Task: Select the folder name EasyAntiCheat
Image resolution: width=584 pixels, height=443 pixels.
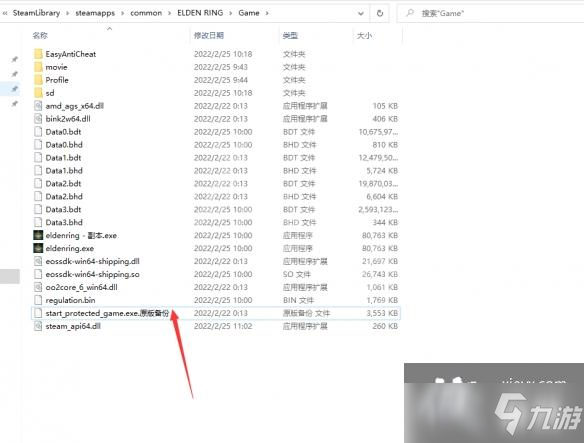Action: (71, 54)
